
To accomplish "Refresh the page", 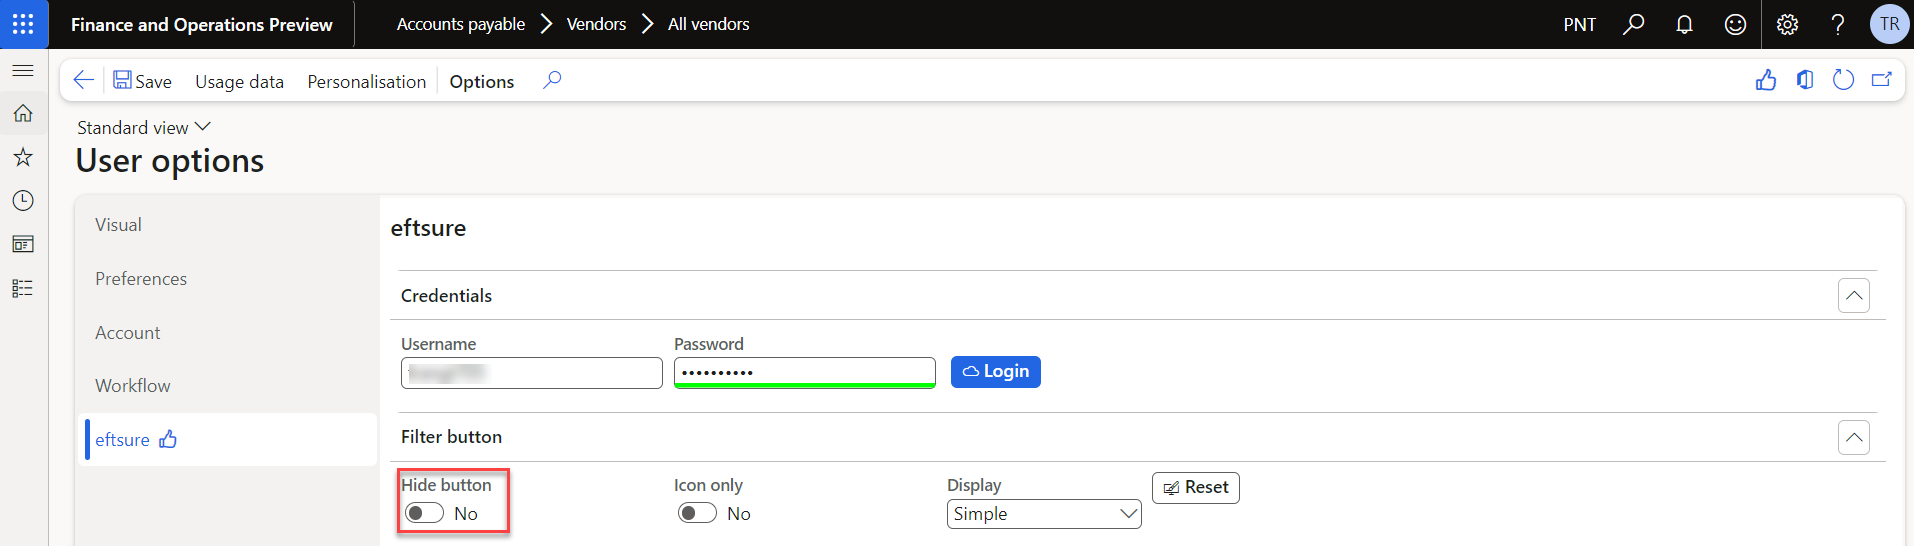I will [x=1843, y=80].
